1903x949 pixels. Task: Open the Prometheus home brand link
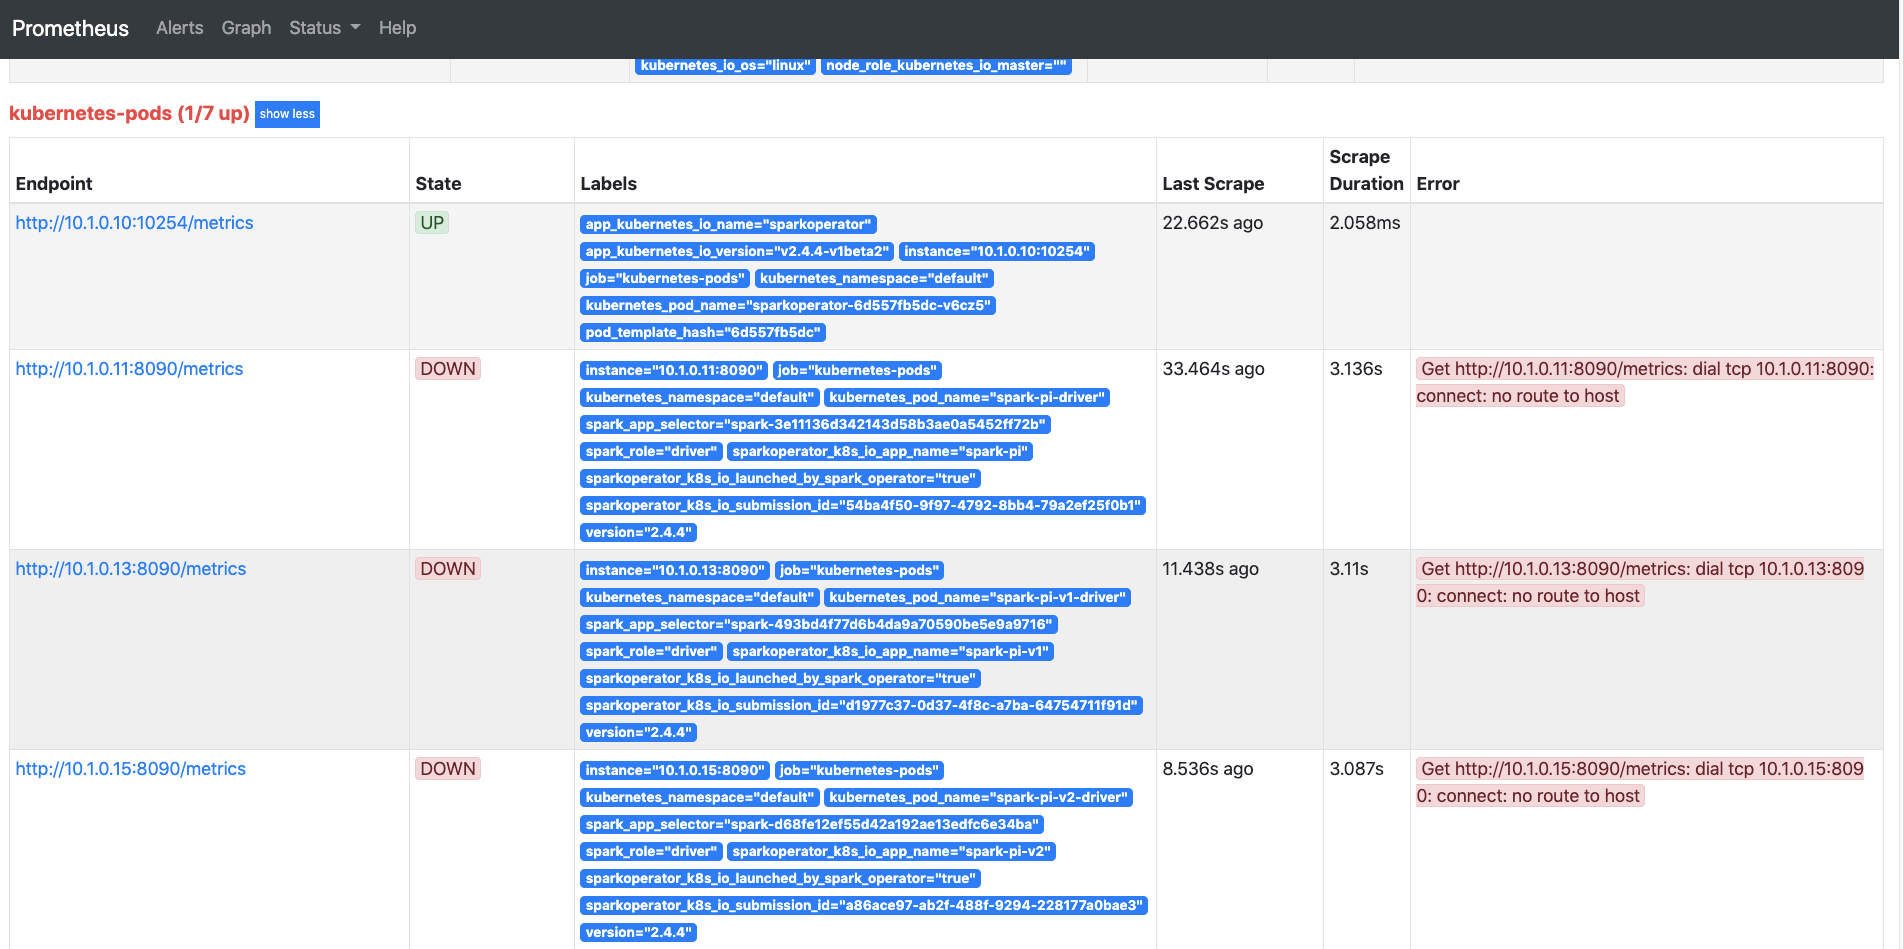click(x=70, y=28)
